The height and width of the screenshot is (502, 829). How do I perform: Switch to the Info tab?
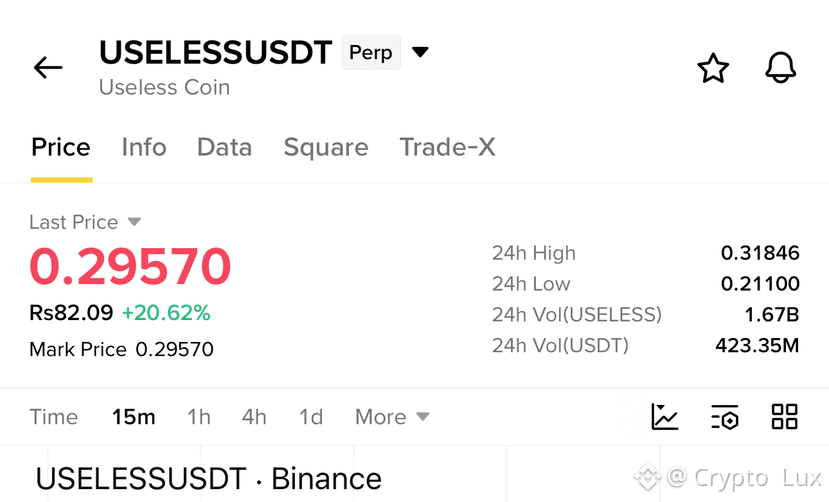point(144,147)
